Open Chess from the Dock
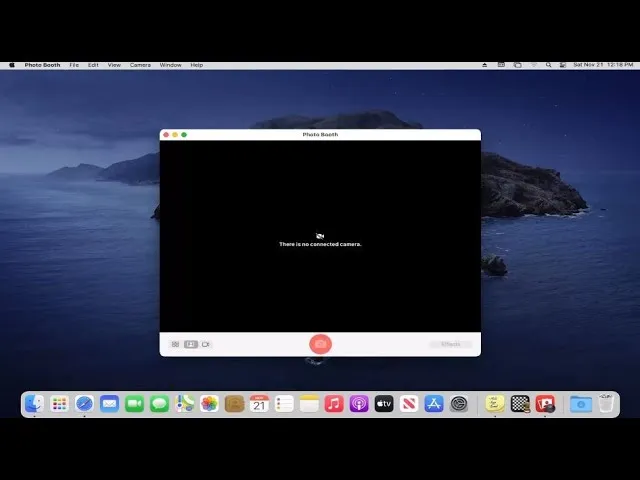Viewport: 640px width, 480px height. [520, 404]
